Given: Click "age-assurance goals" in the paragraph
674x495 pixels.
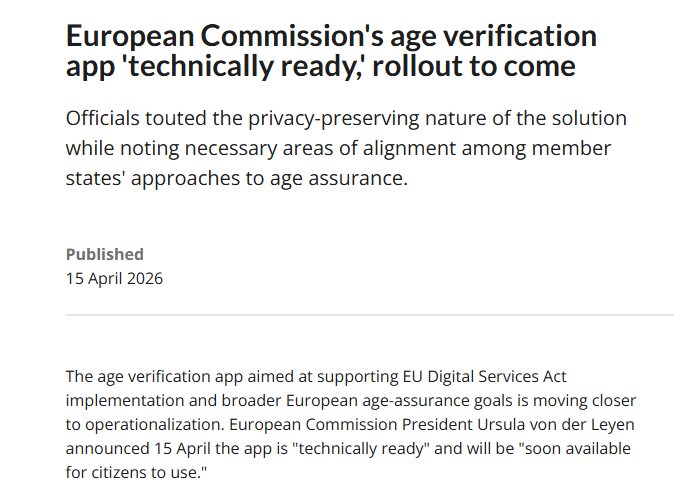Looking at the screenshot, I should [437, 400].
